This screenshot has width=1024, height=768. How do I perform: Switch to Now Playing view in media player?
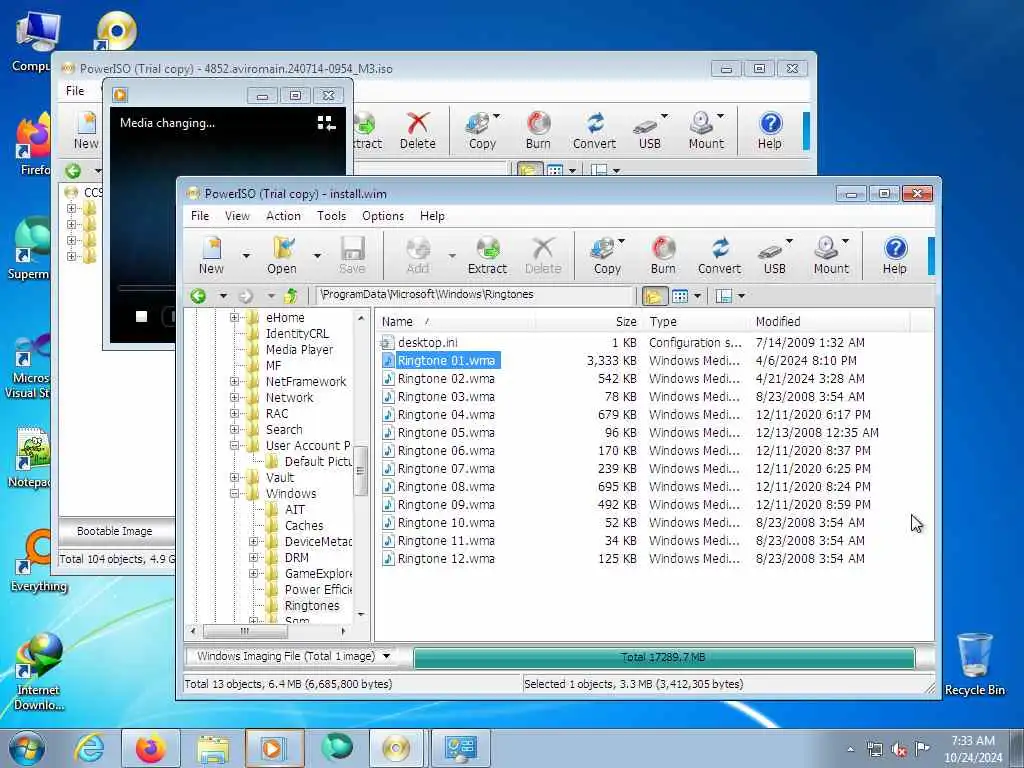tap(326, 123)
